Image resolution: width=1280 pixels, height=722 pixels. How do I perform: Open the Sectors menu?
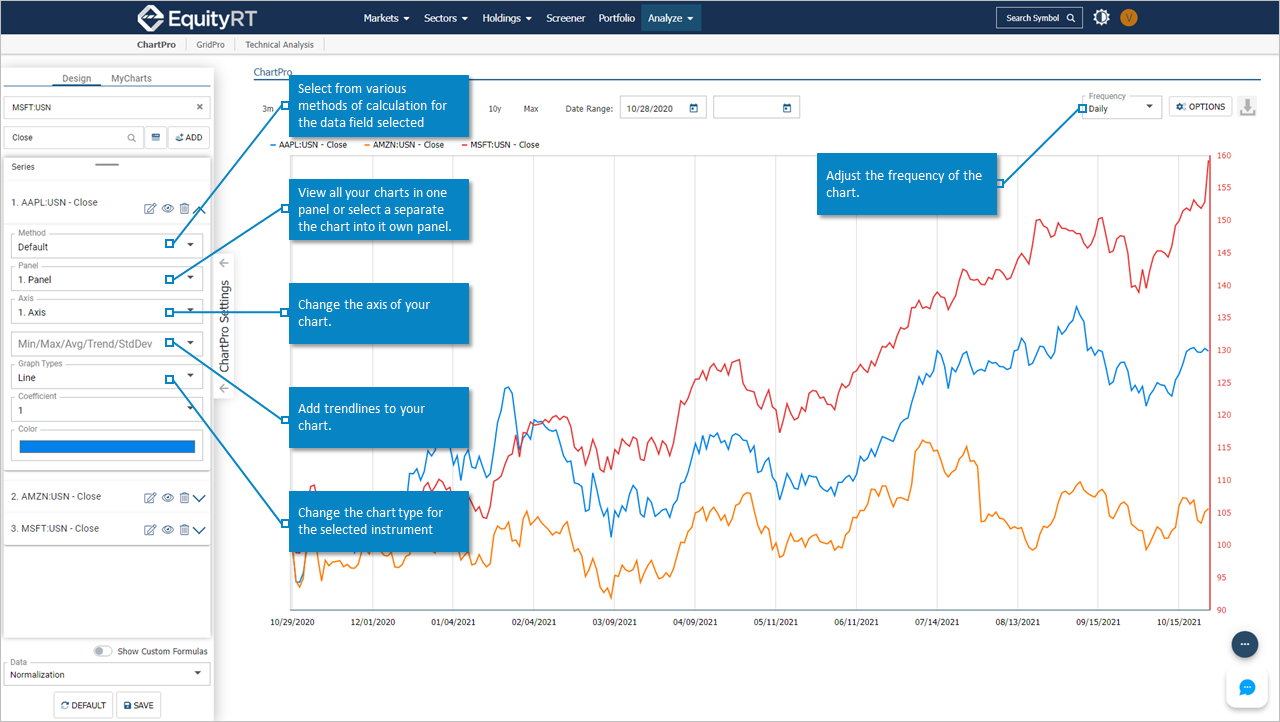click(x=445, y=18)
